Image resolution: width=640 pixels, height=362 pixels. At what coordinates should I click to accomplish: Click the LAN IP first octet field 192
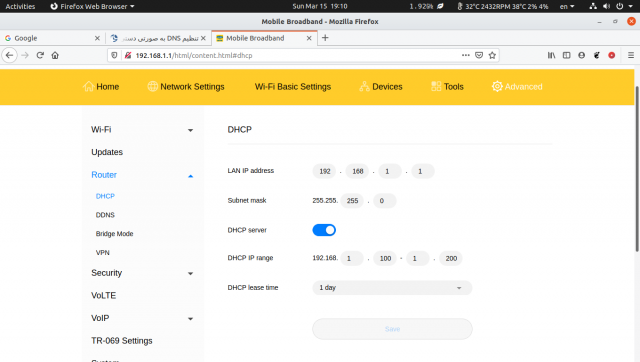[x=324, y=171]
